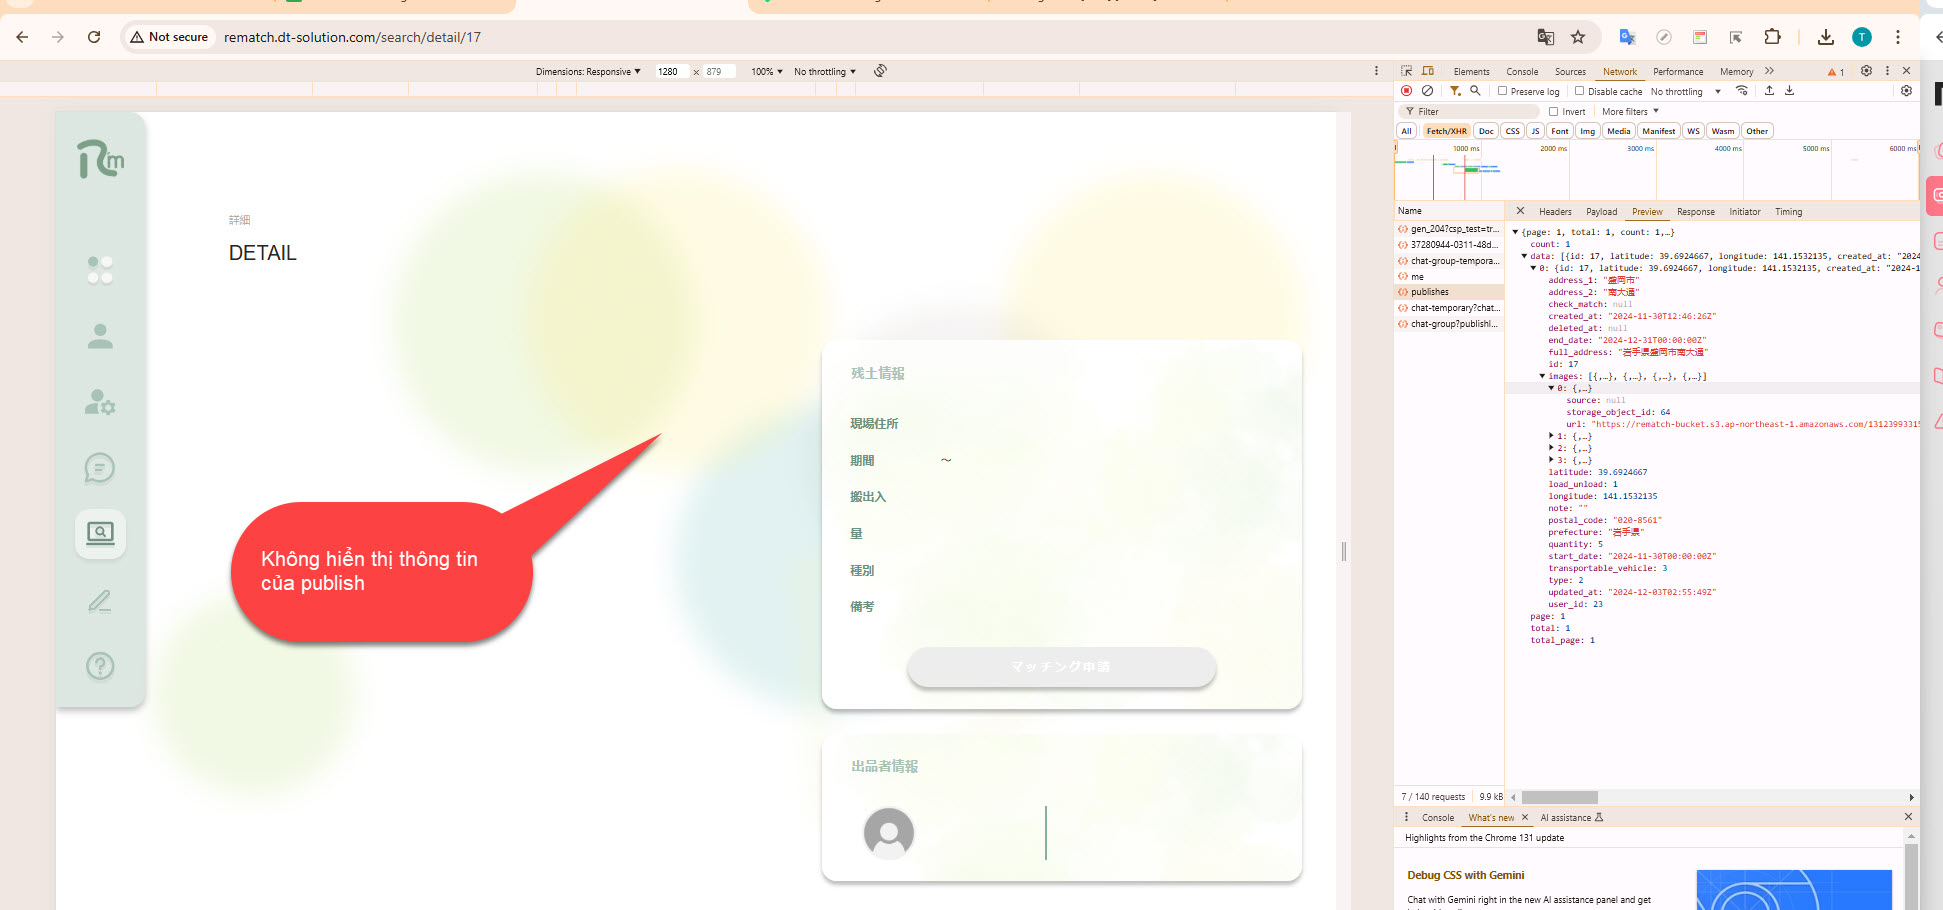Select the publishes request in list
1943x910 pixels.
[x=1430, y=292]
